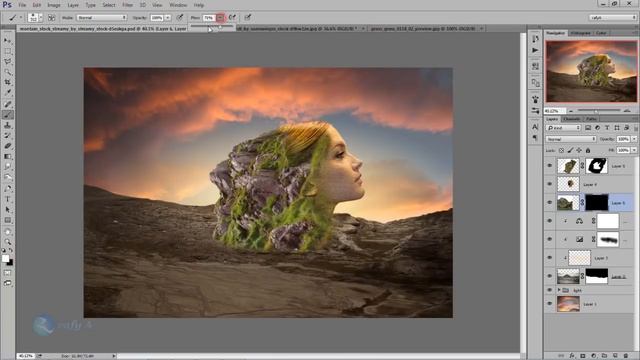This screenshot has height=360, width=640.
Task: Select the Move tool in the toolbox
Action: click(8, 40)
